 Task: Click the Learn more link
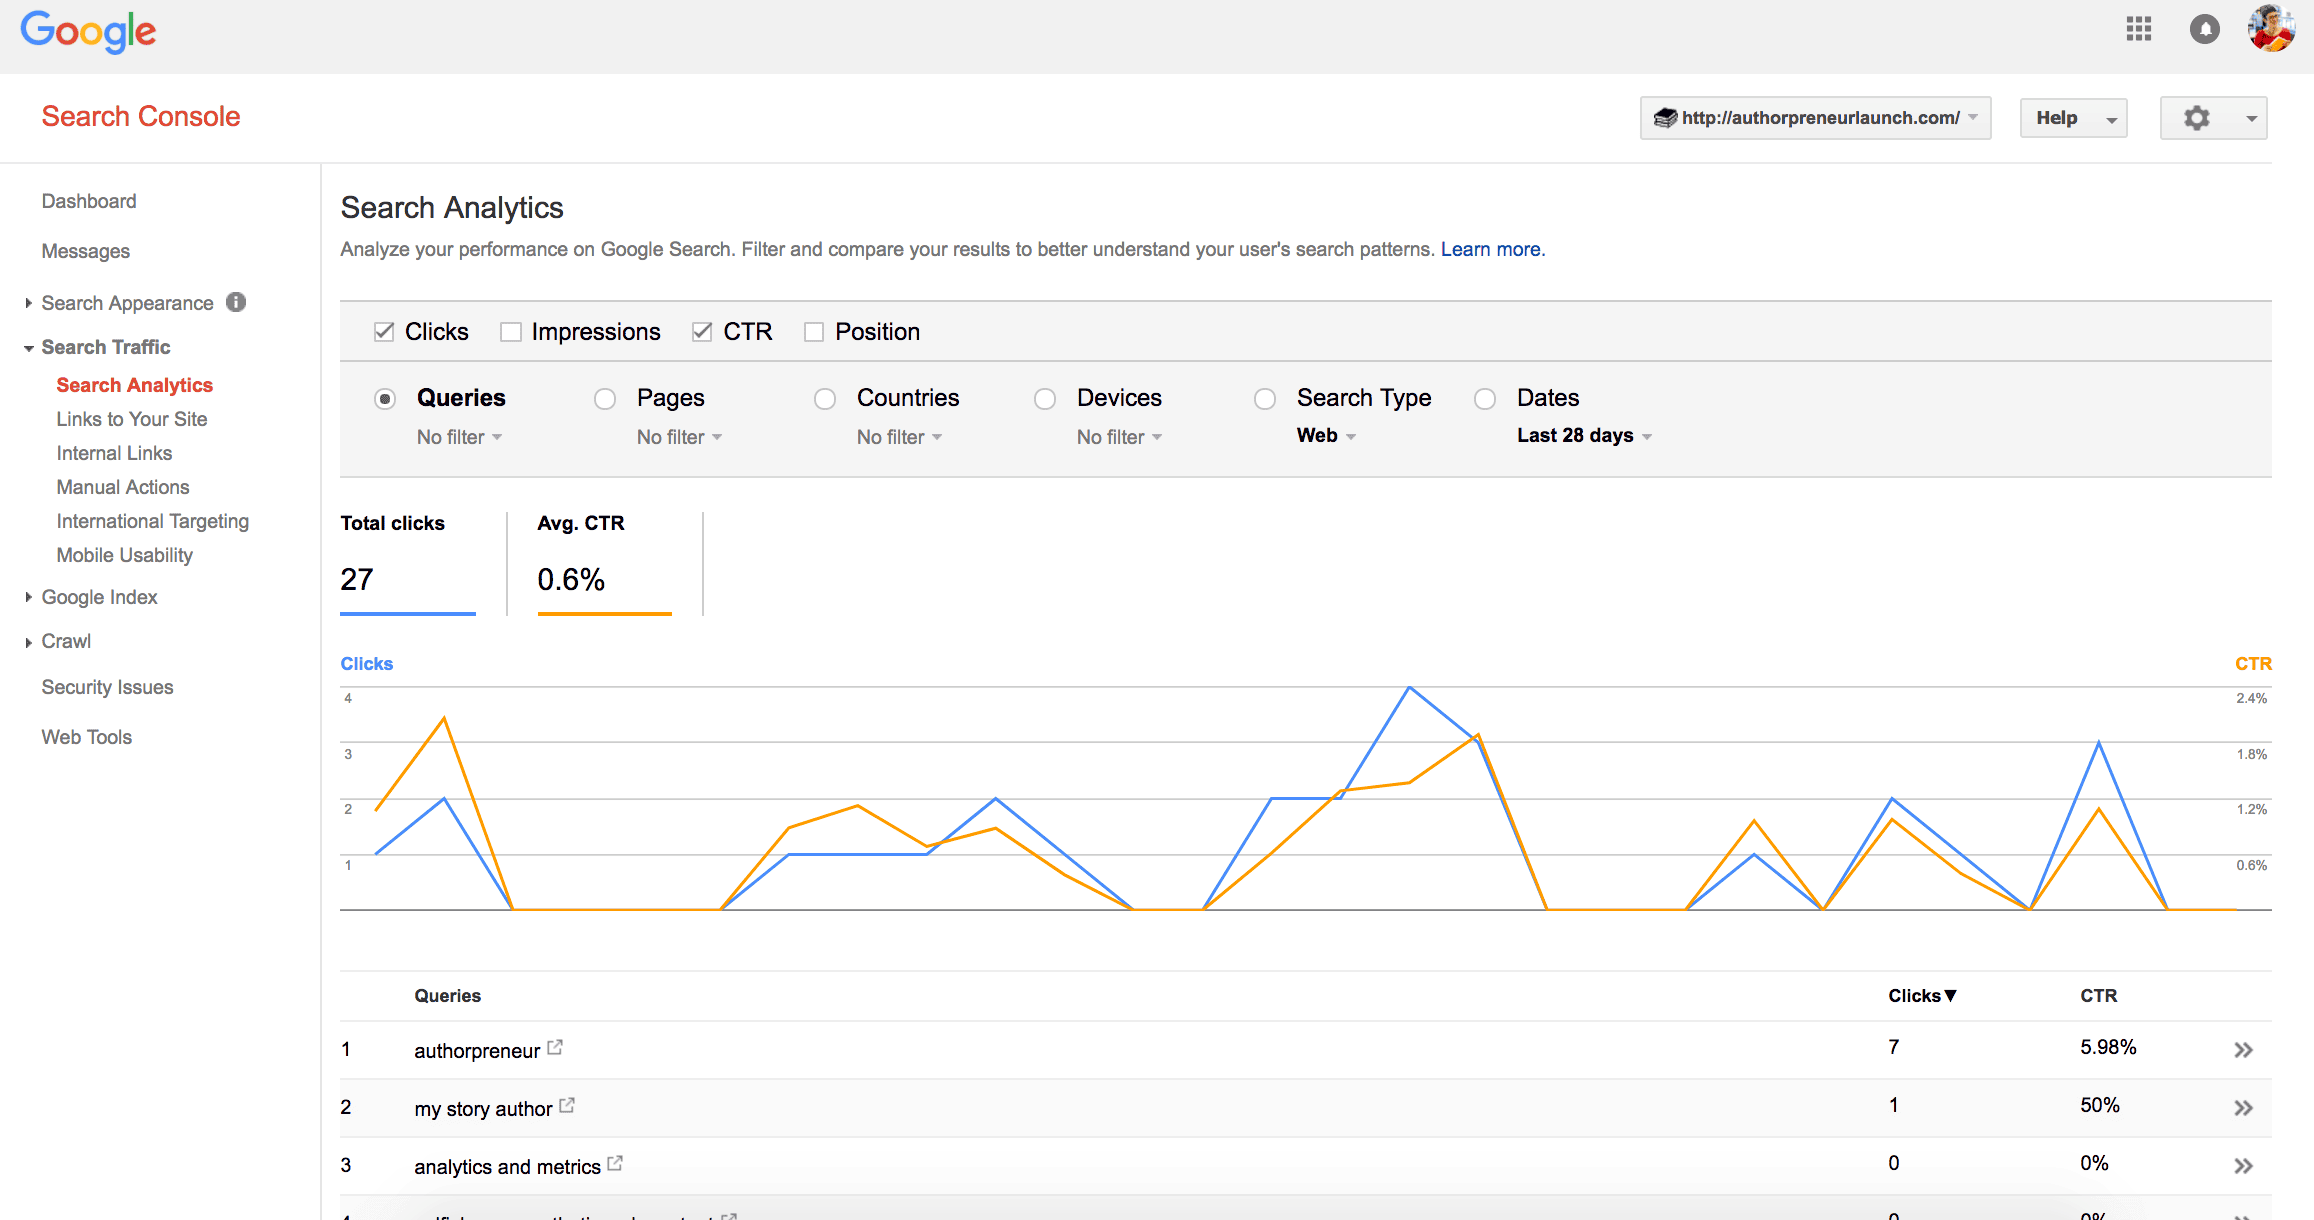[1493, 249]
